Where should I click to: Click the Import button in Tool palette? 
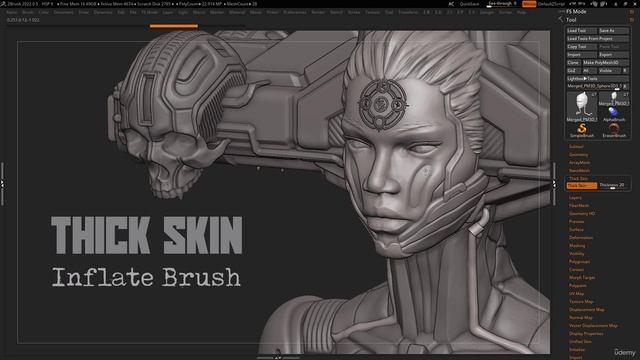tap(582, 55)
